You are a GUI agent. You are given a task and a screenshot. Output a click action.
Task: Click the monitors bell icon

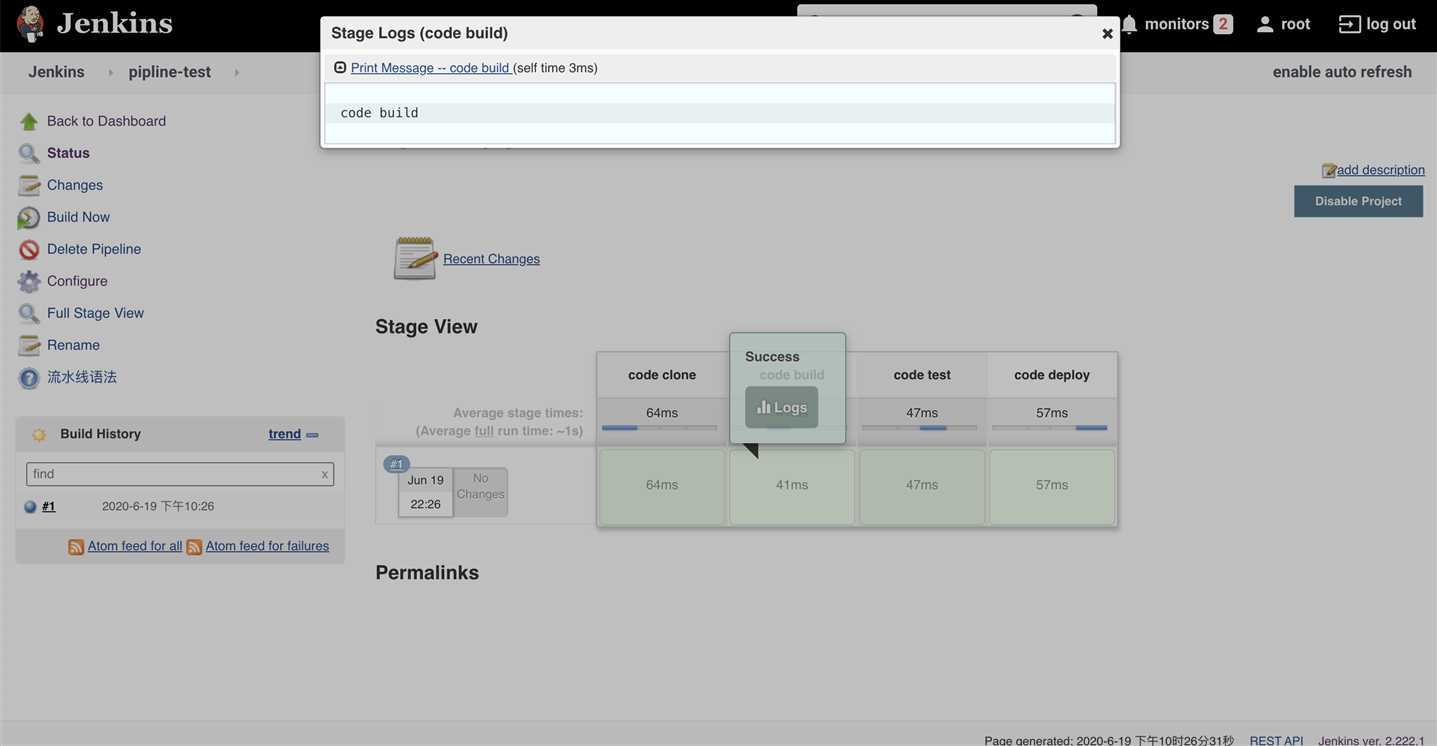pos(1129,24)
